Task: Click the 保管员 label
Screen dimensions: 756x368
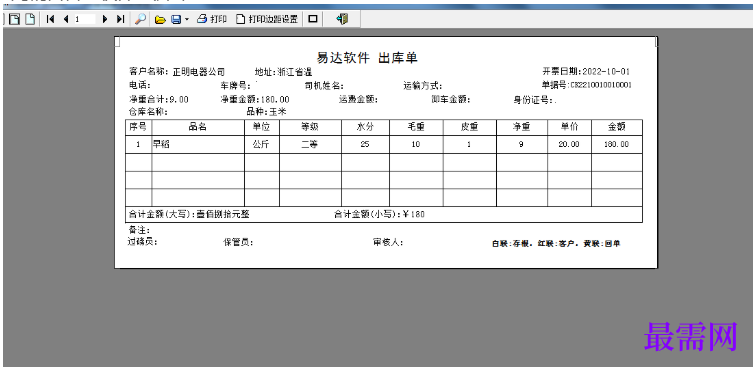Action: [238, 243]
